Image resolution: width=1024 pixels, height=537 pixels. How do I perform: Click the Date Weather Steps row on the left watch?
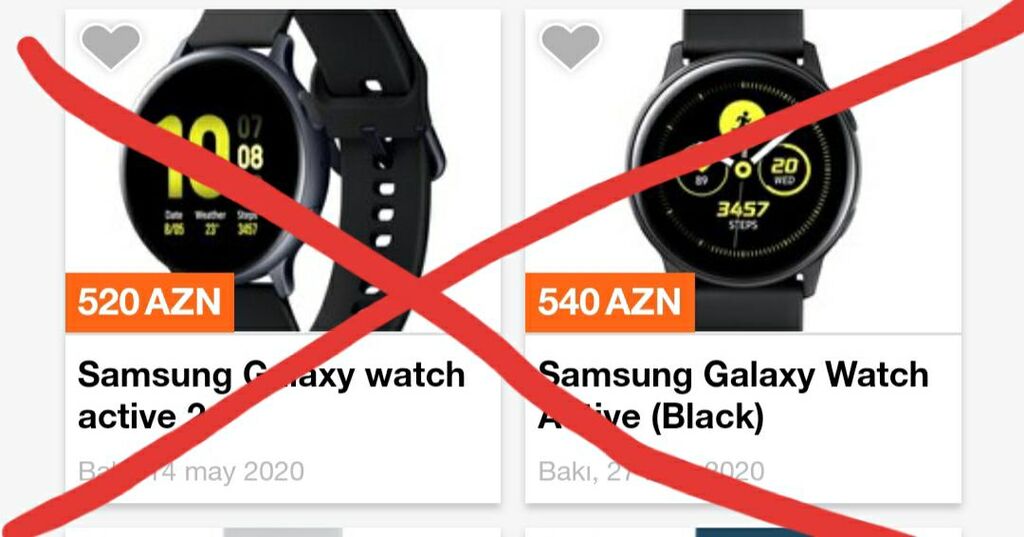coord(211,222)
